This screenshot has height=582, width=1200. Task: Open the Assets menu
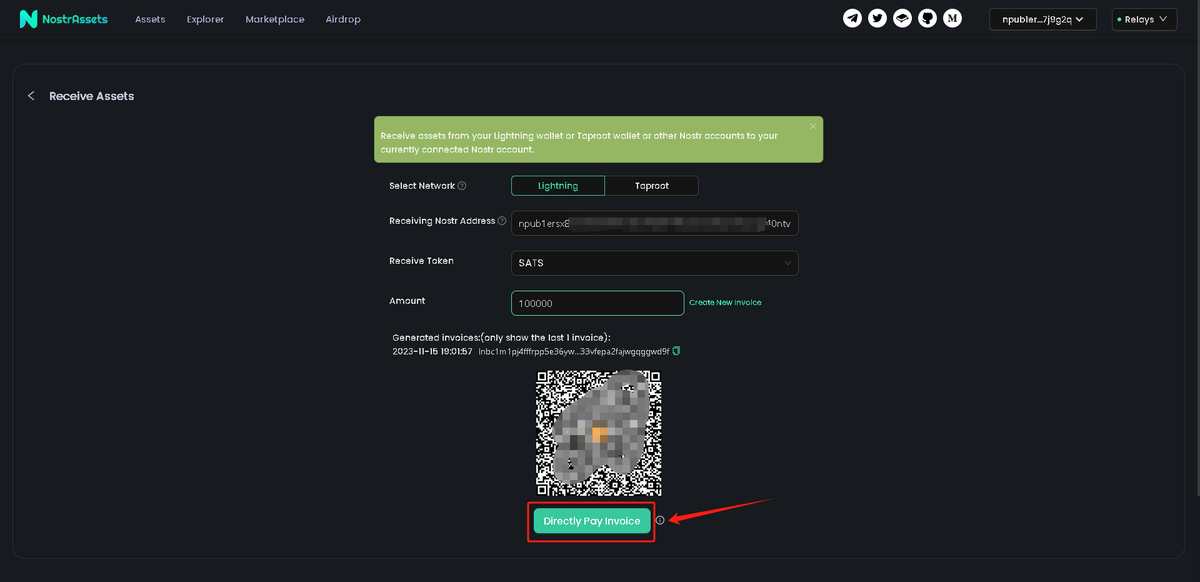150,19
